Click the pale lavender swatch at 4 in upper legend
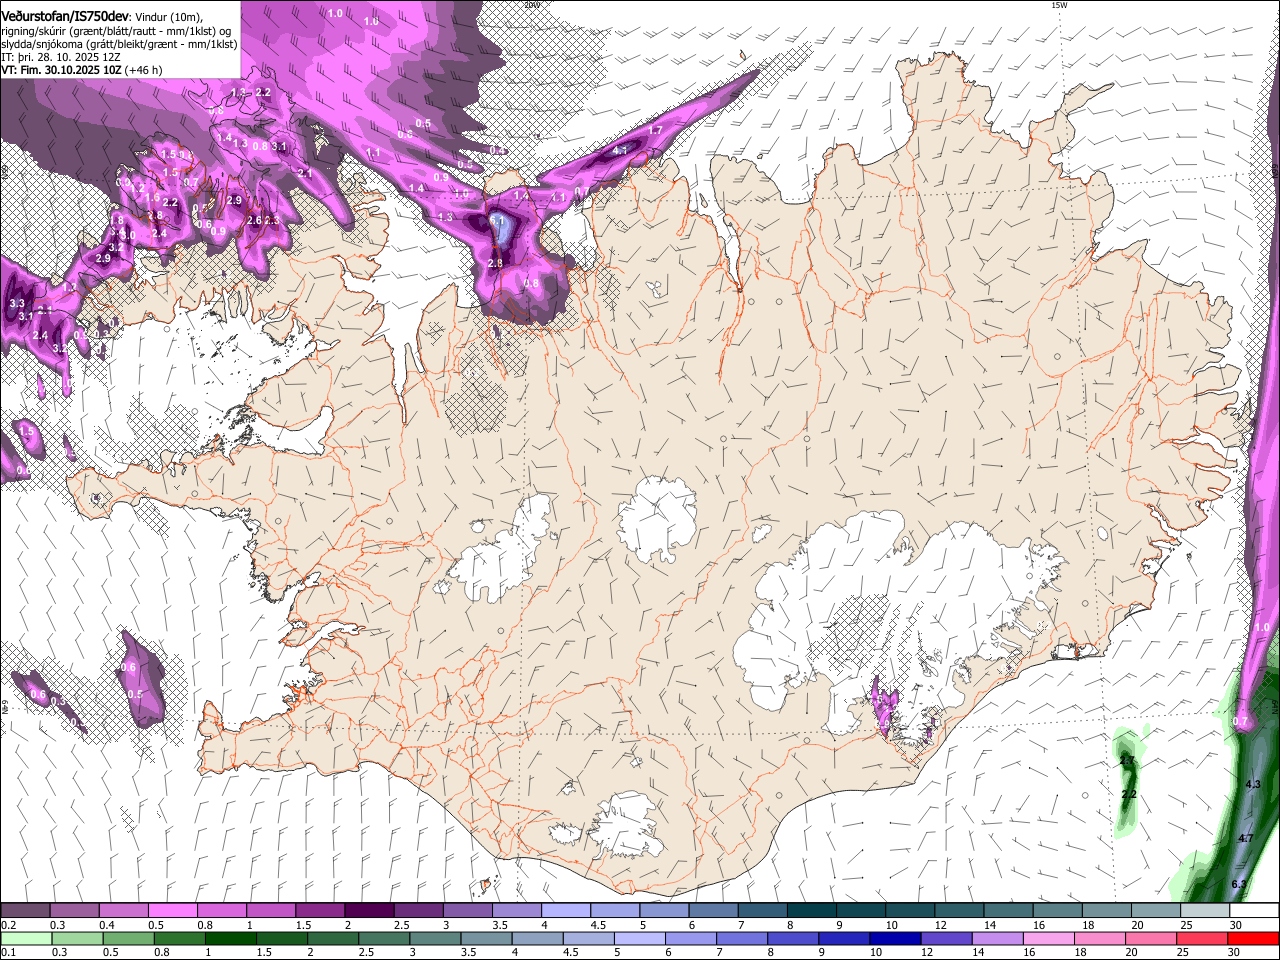 564,911
